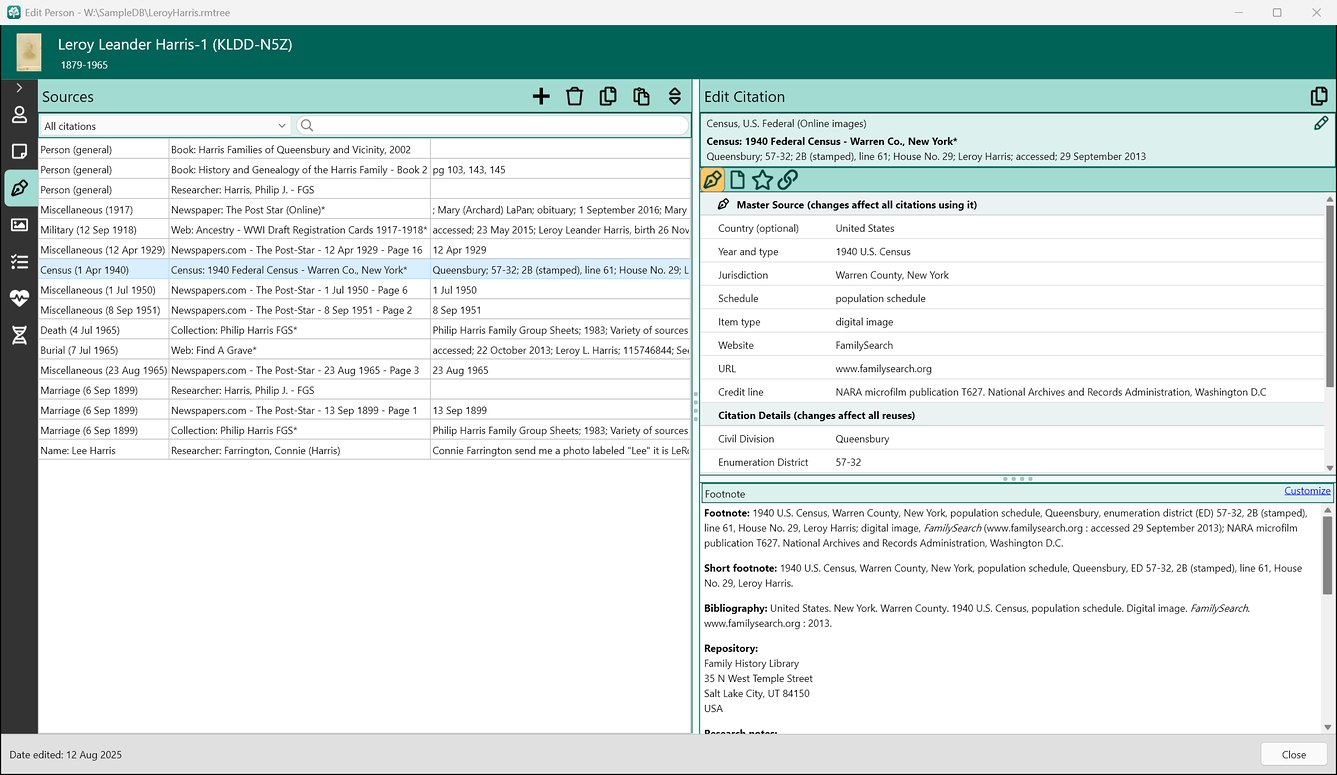Open citation notes document tab
The width and height of the screenshot is (1337, 775).
(x=737, y=180)
